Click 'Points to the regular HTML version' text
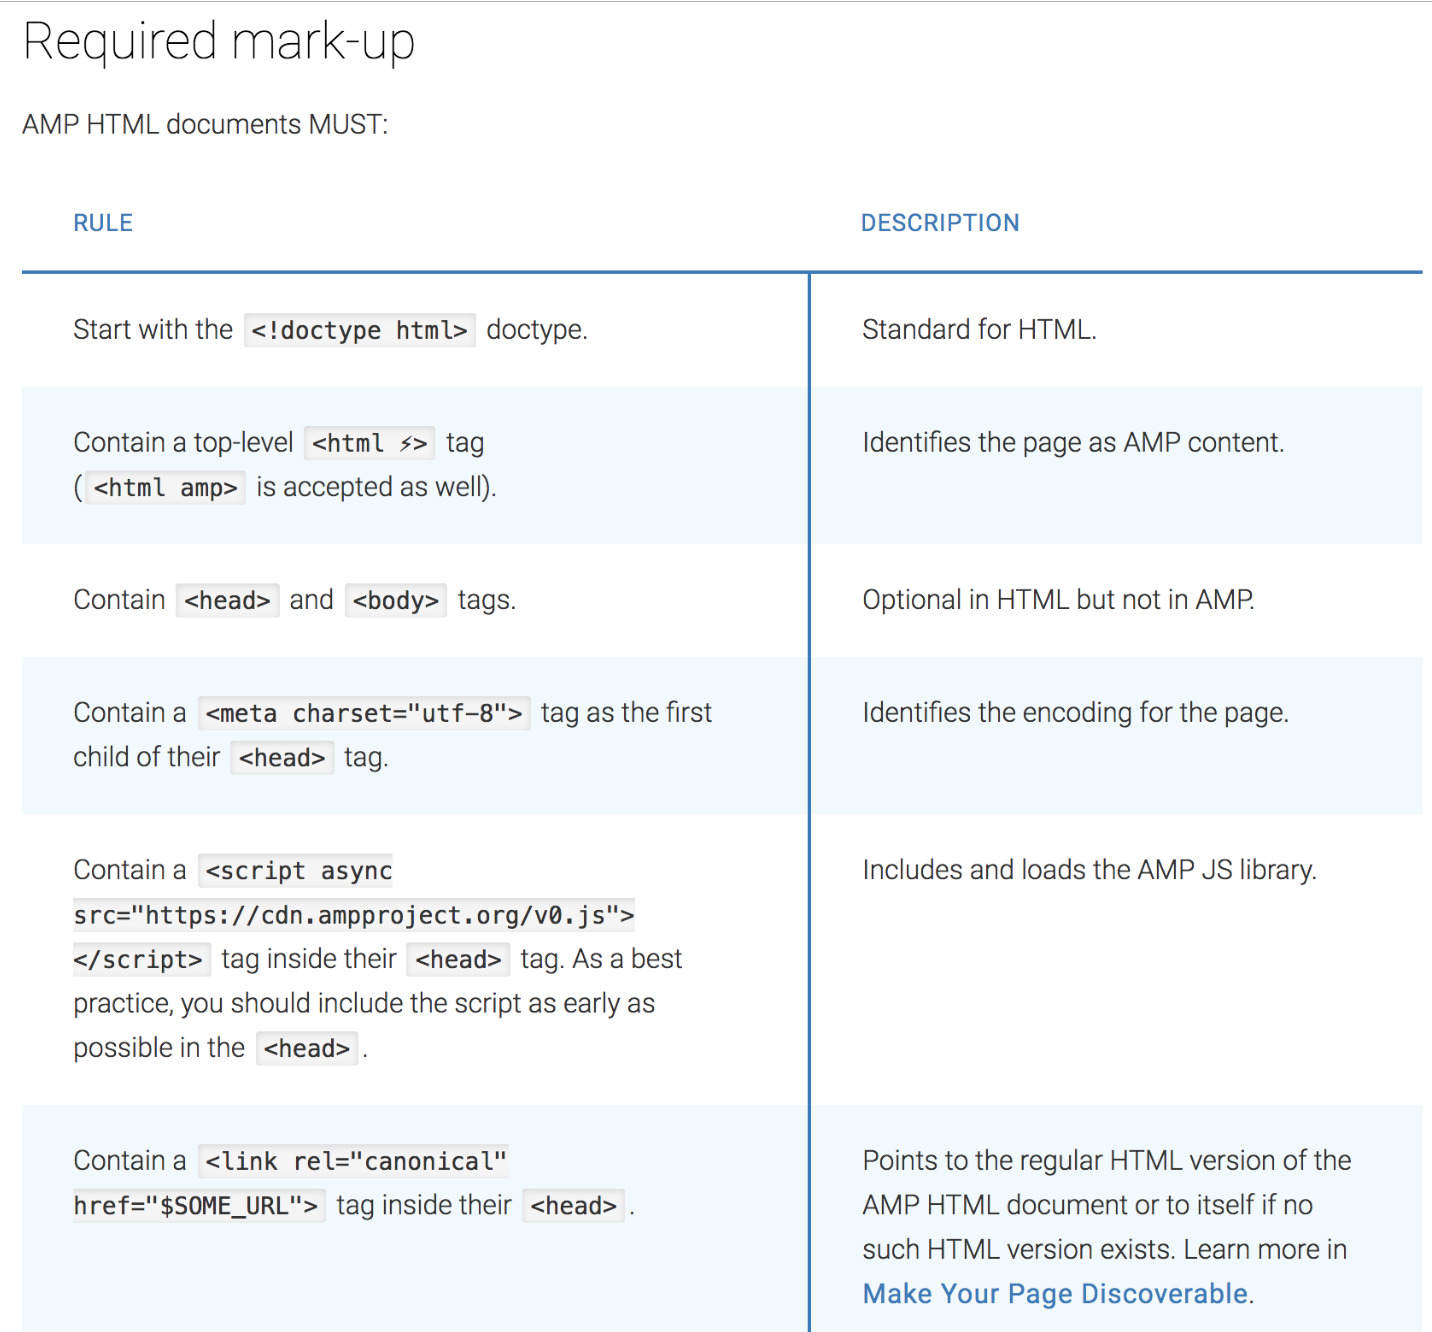Screen dimensions: 1432x1332 click(1068, 1161)
